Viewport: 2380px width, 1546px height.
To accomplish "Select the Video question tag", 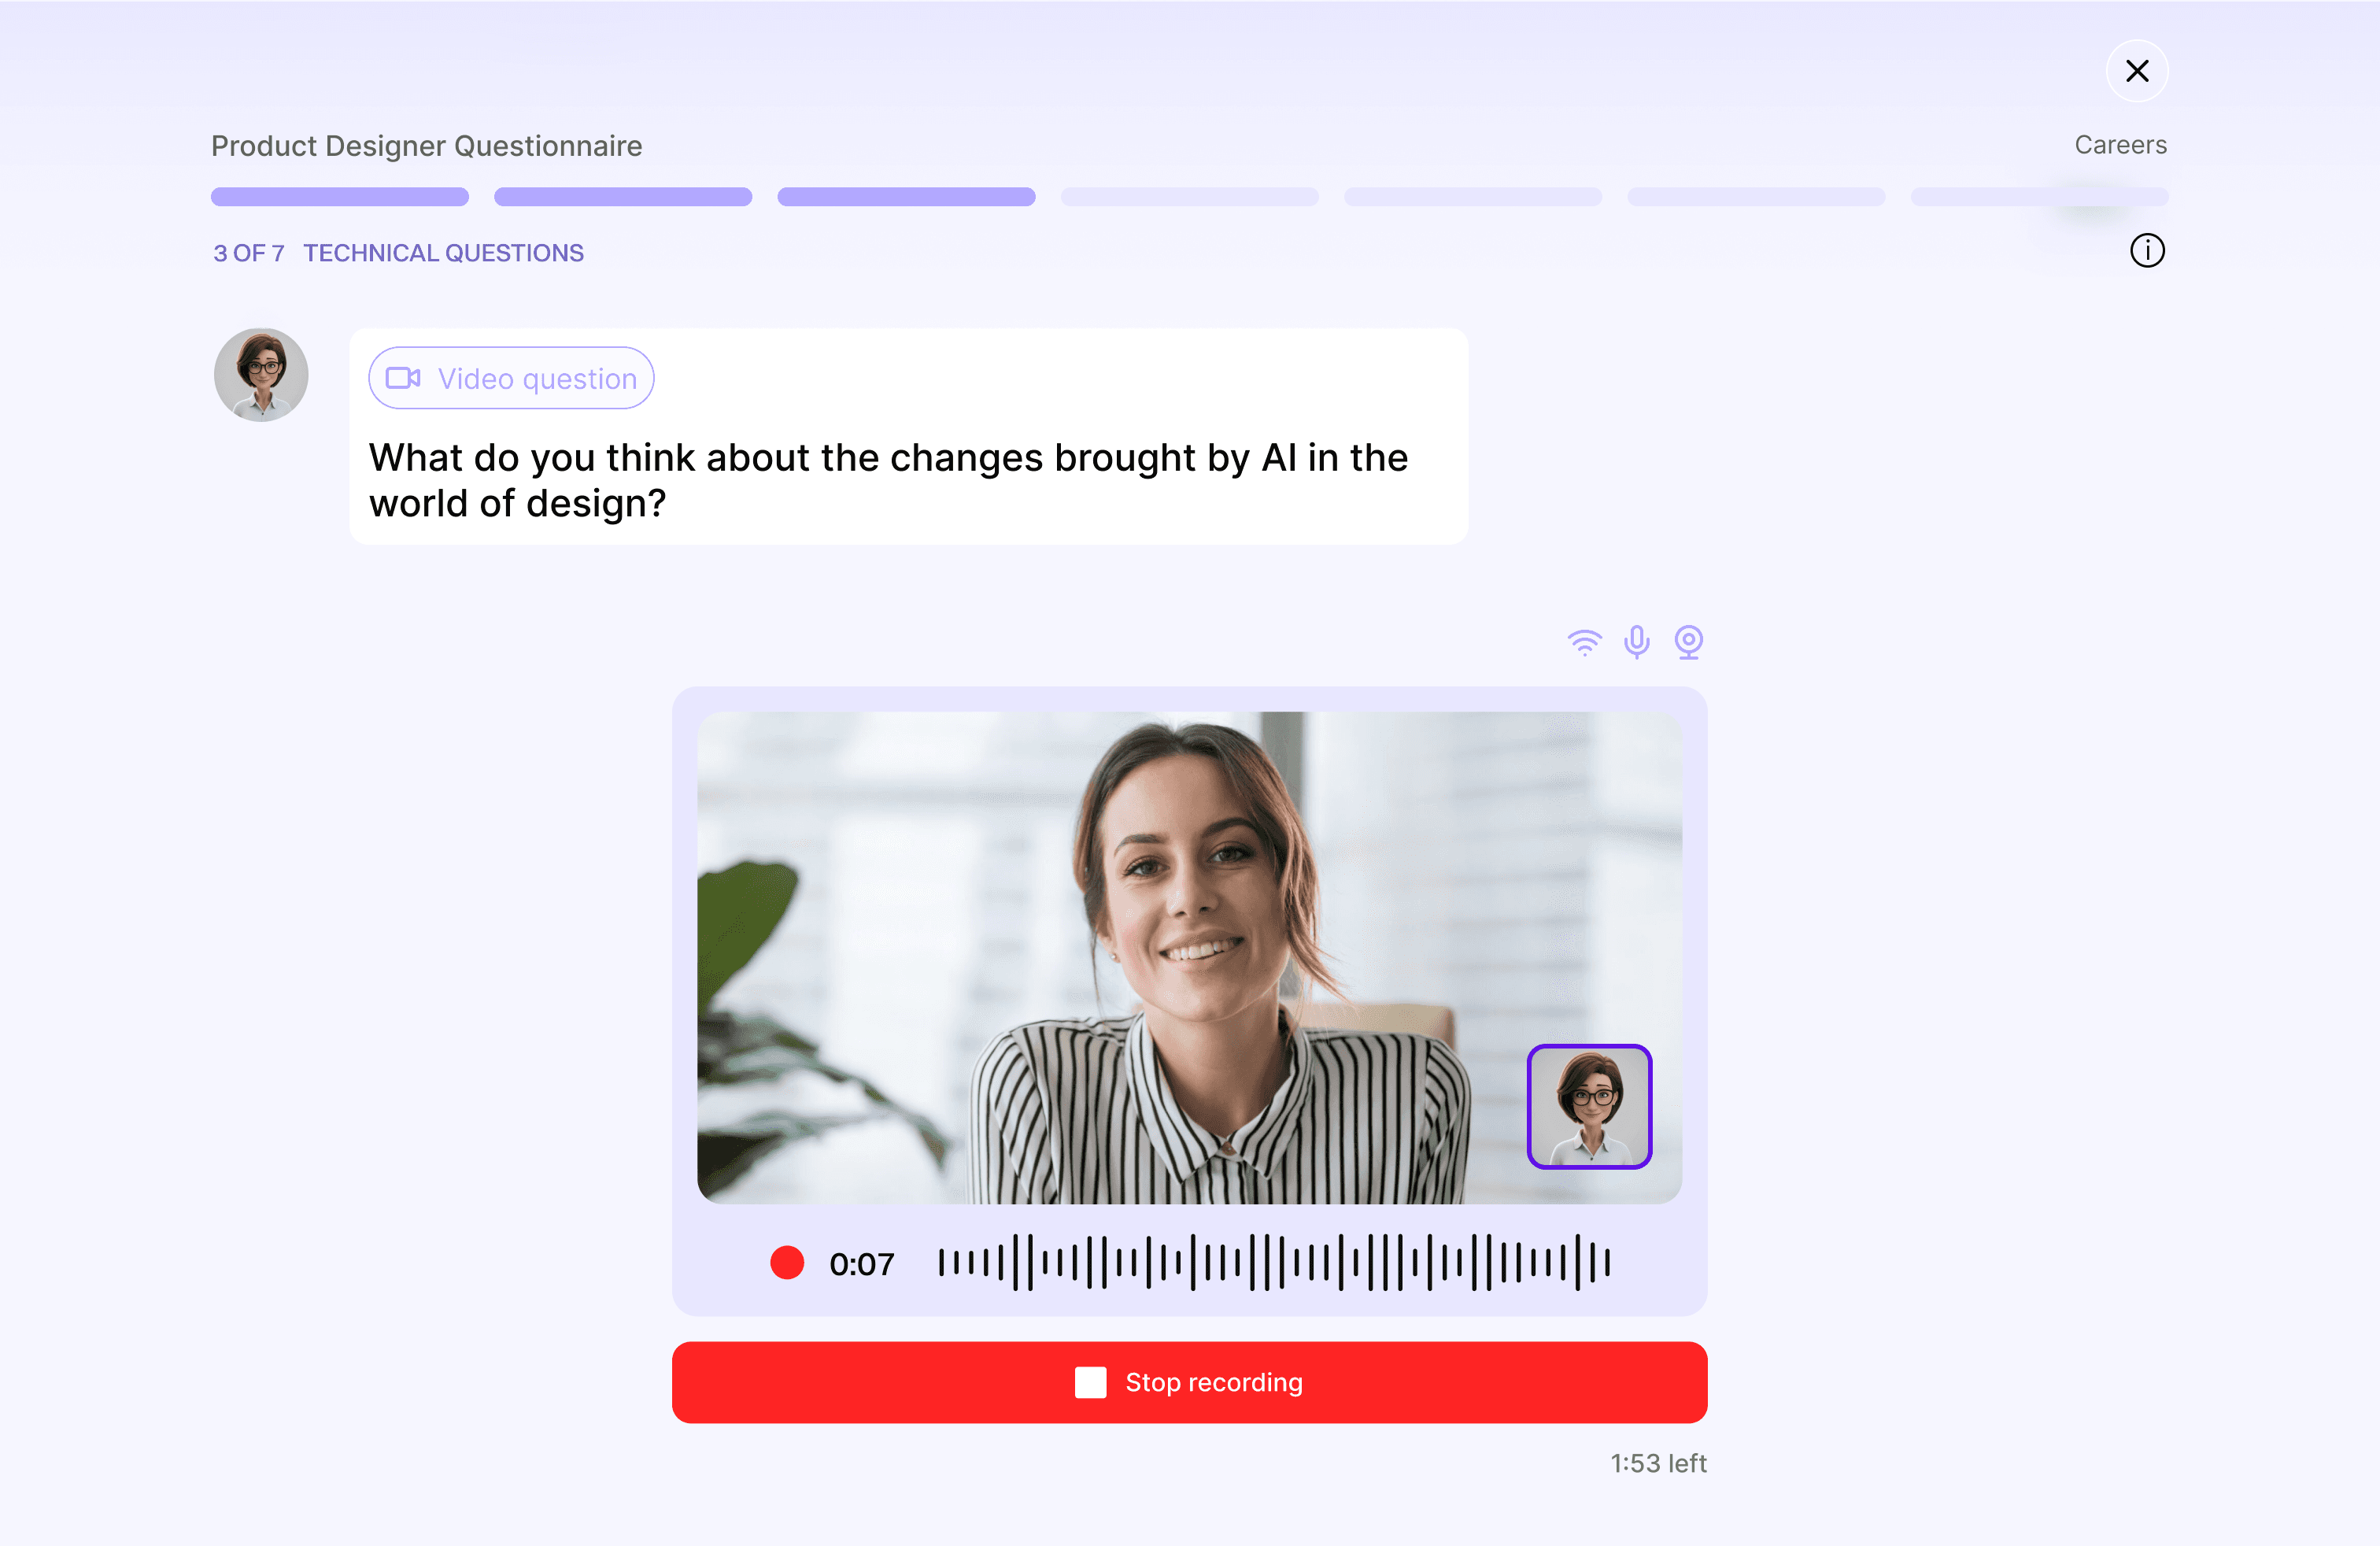I will coord(511,378).
